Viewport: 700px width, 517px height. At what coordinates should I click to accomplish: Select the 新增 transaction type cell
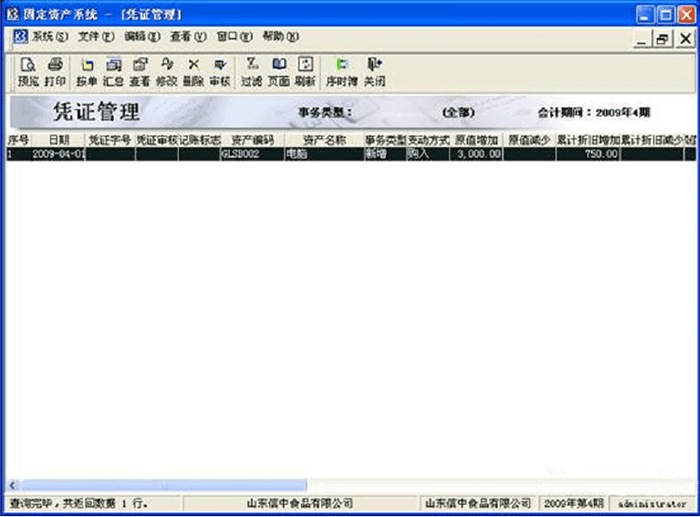pos(385,154)
